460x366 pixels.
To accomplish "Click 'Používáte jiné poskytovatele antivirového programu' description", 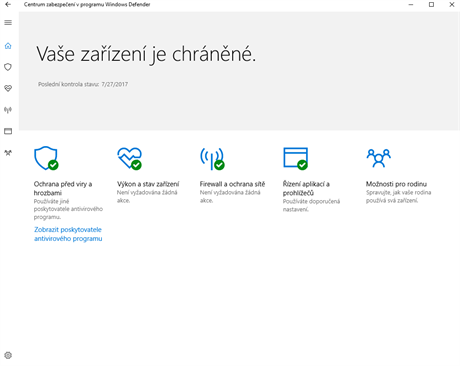I will coord(68,209).
